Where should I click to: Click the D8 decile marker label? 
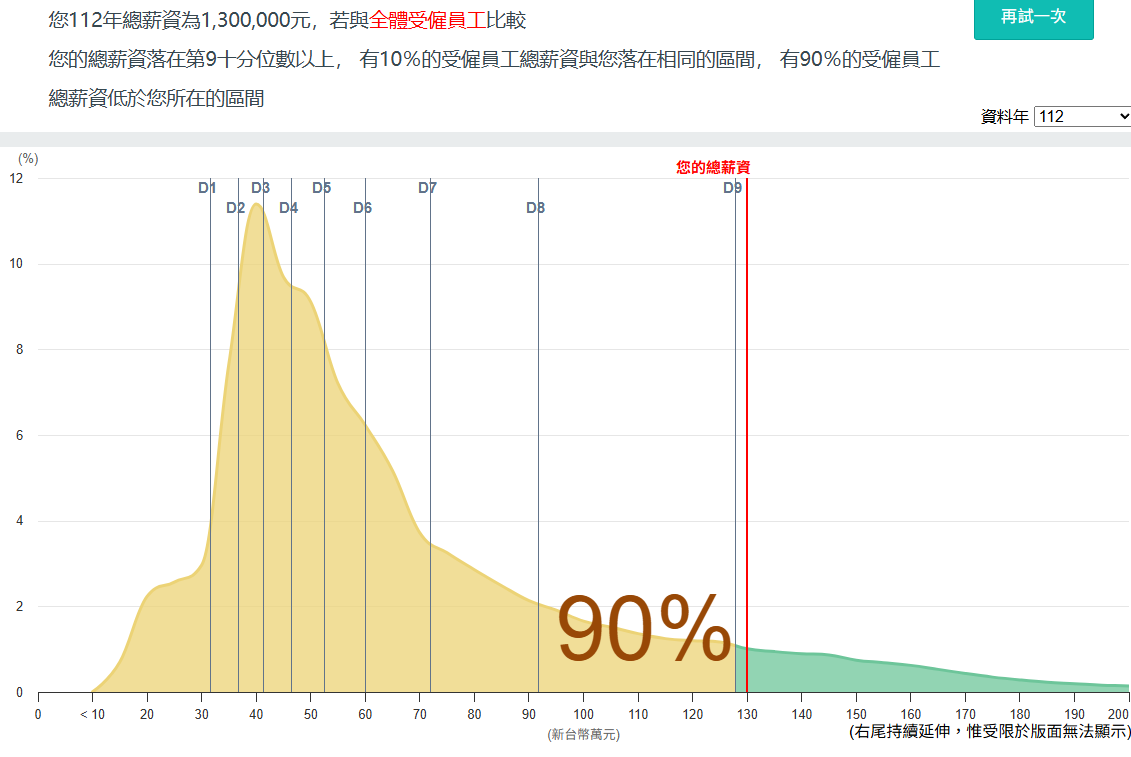[535, 208]
